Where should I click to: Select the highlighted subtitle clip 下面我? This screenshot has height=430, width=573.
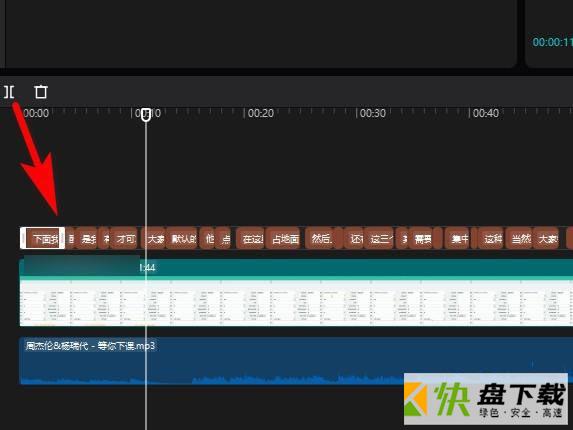(x=42, y=238)
